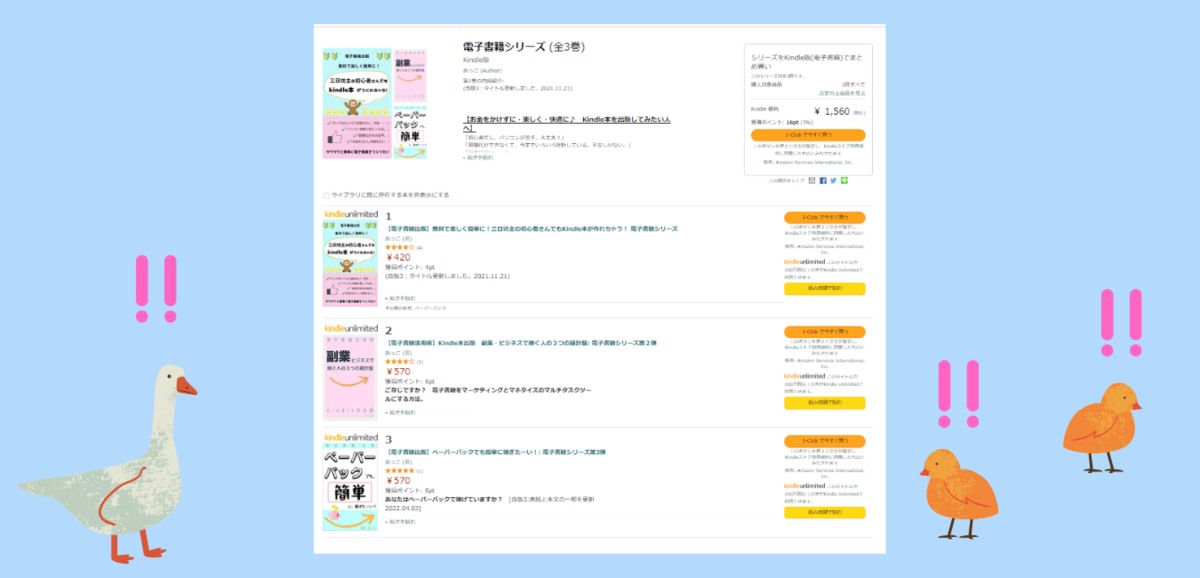
Task: Open author link under book 2 title
Action: 398,353
